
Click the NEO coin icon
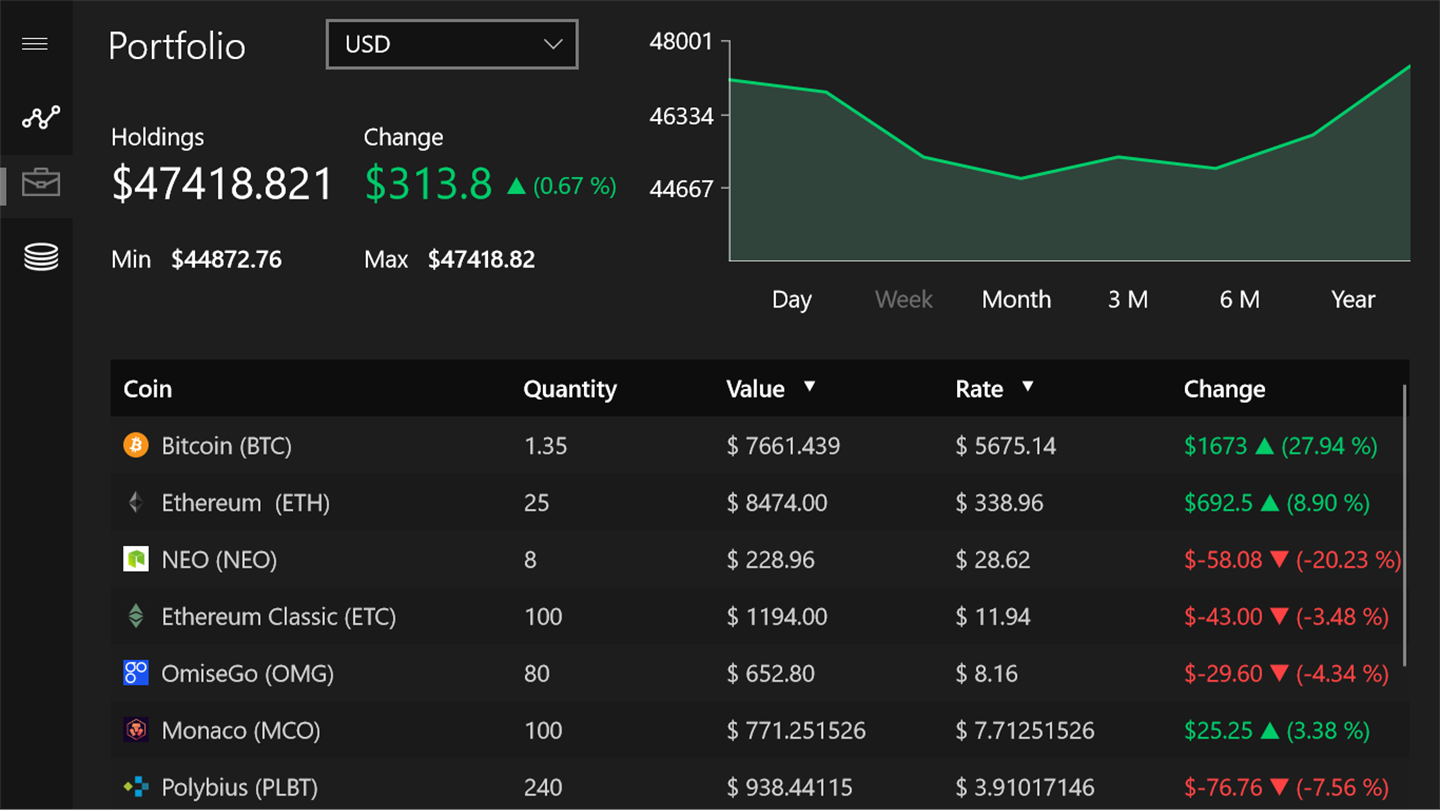click(136, 559)
